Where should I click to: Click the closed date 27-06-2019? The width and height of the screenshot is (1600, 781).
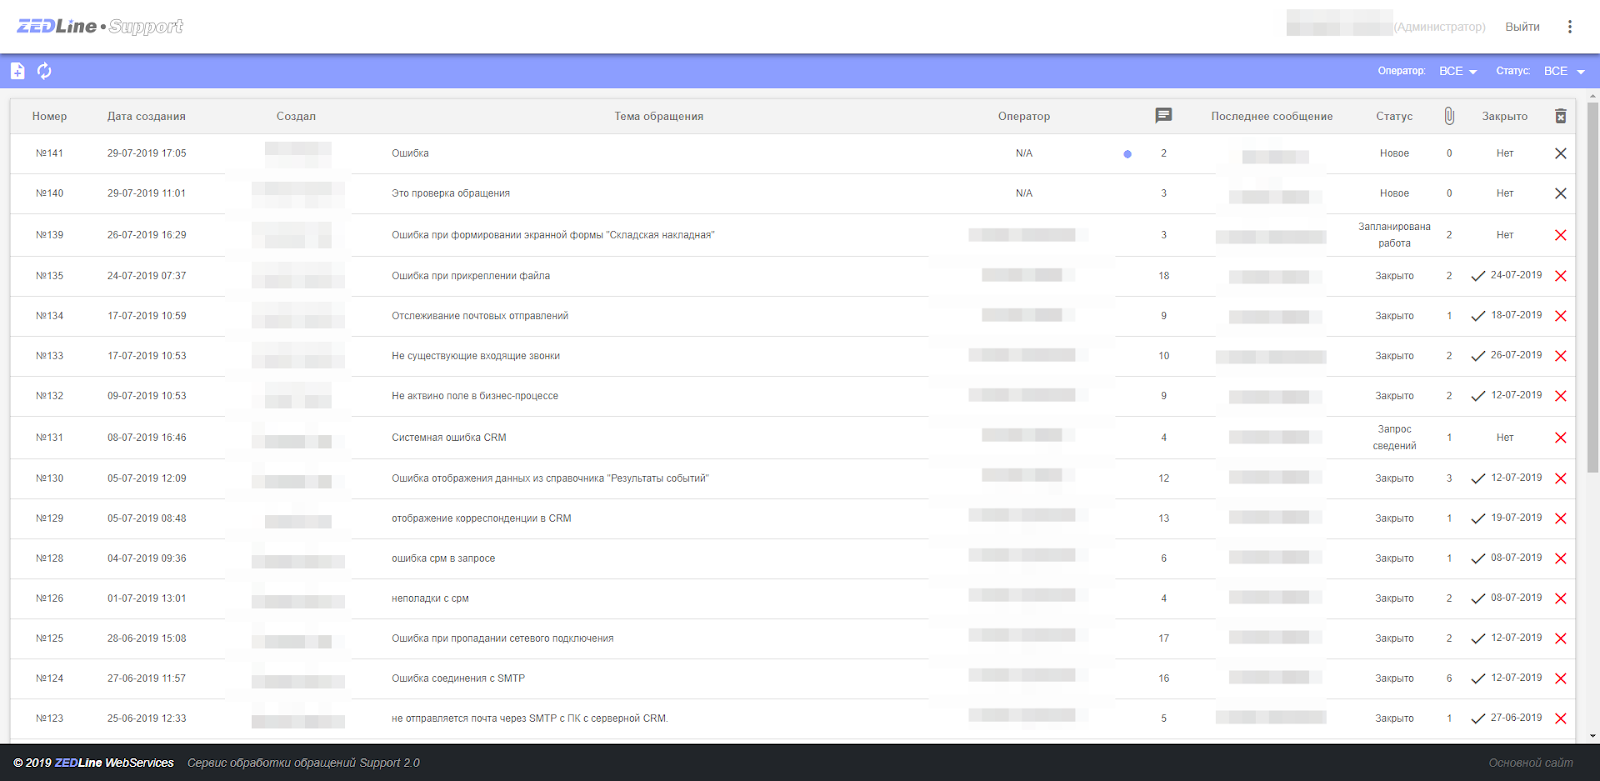1516,718
